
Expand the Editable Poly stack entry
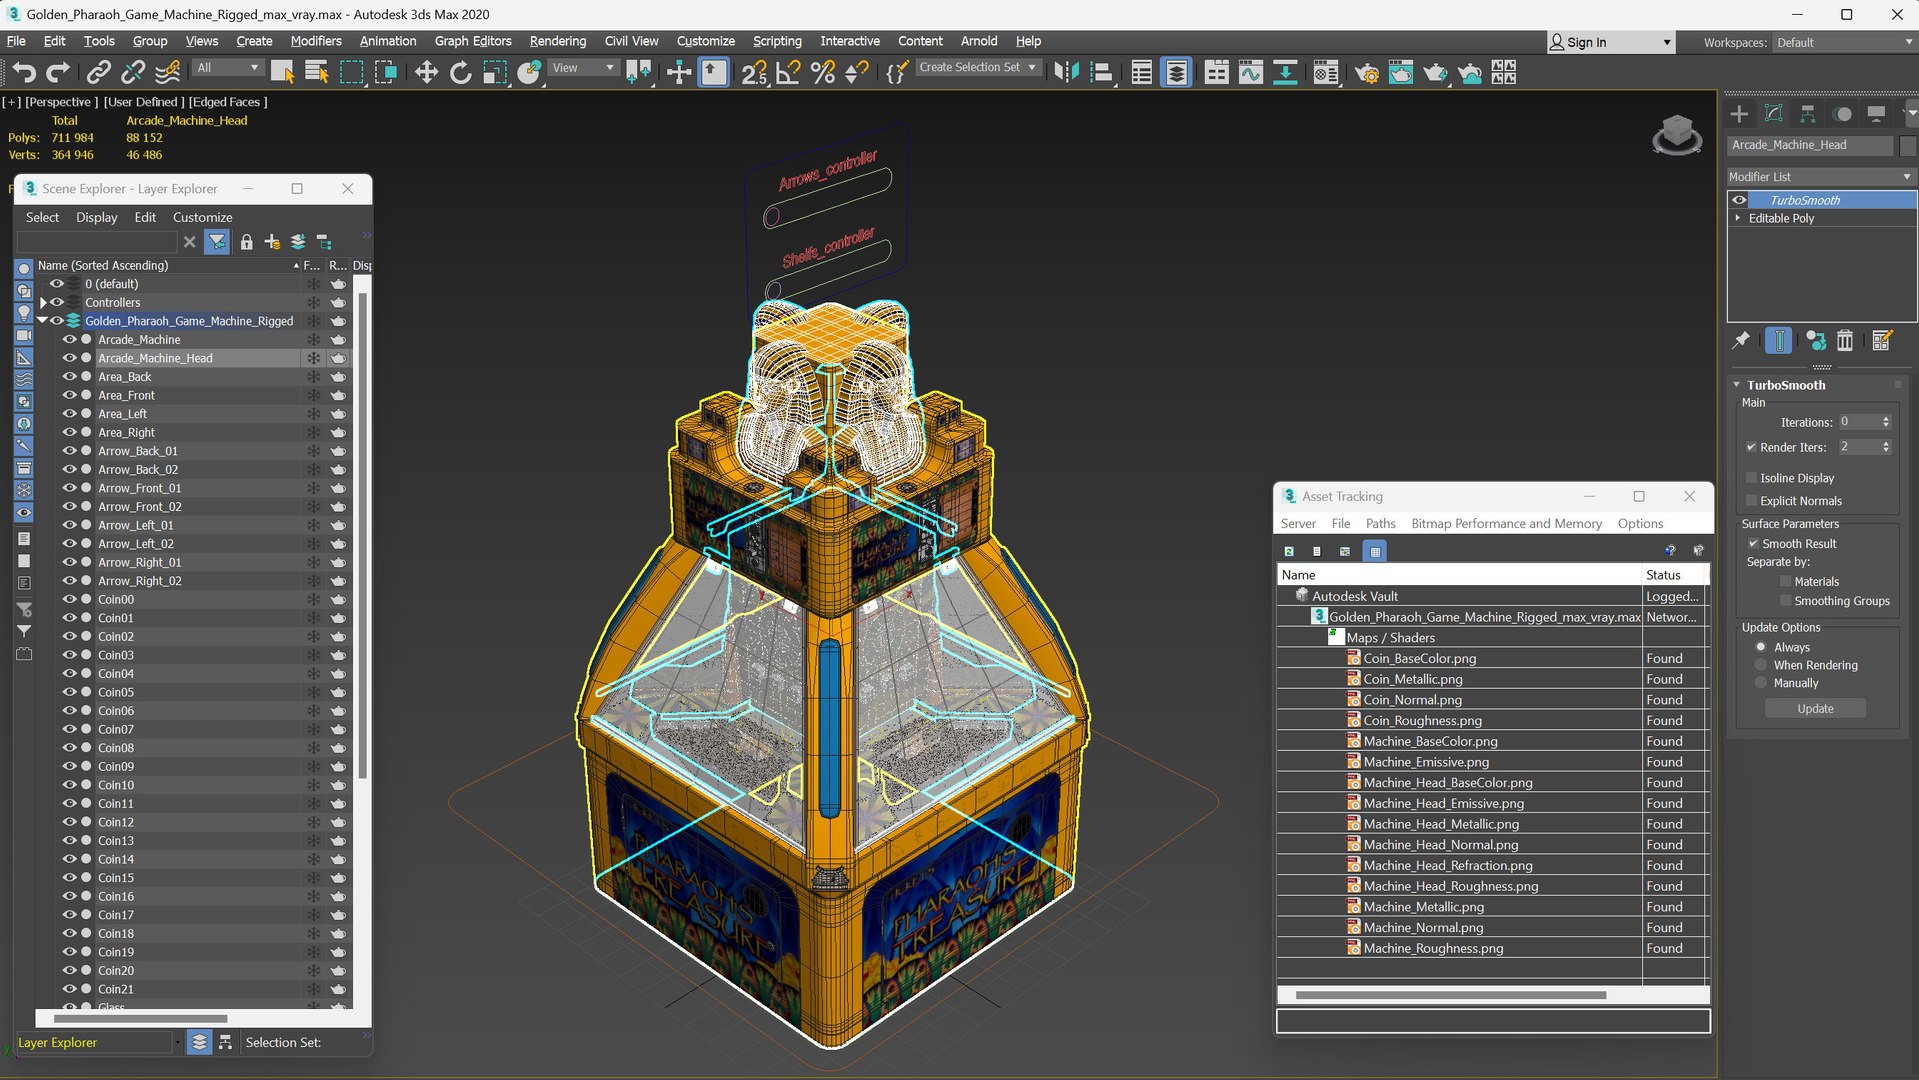point(1738,218)
